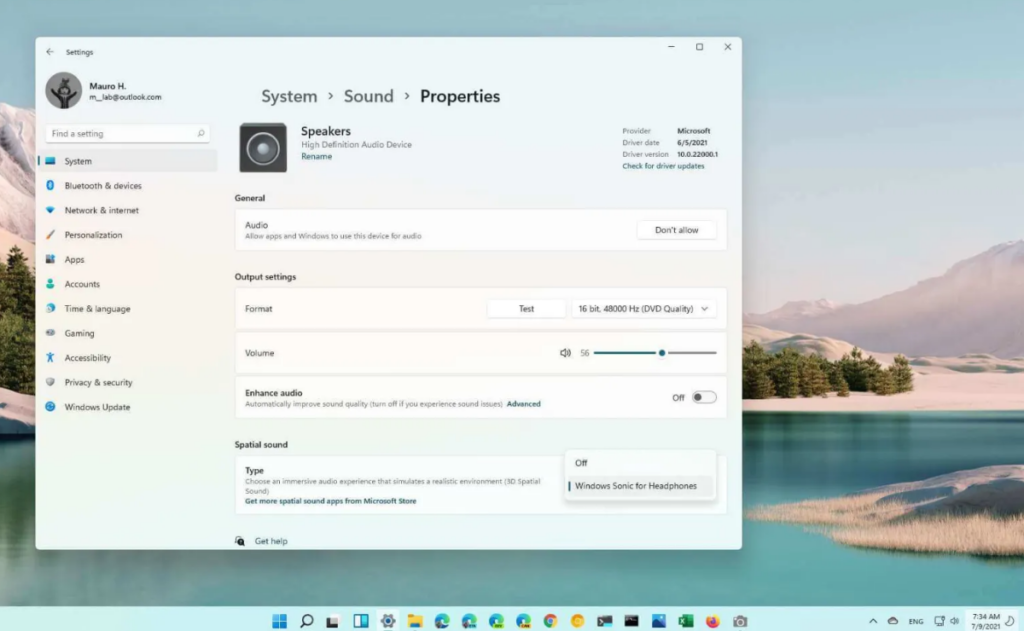Click the Accessibility sidebar icon

tap(50, 358)
